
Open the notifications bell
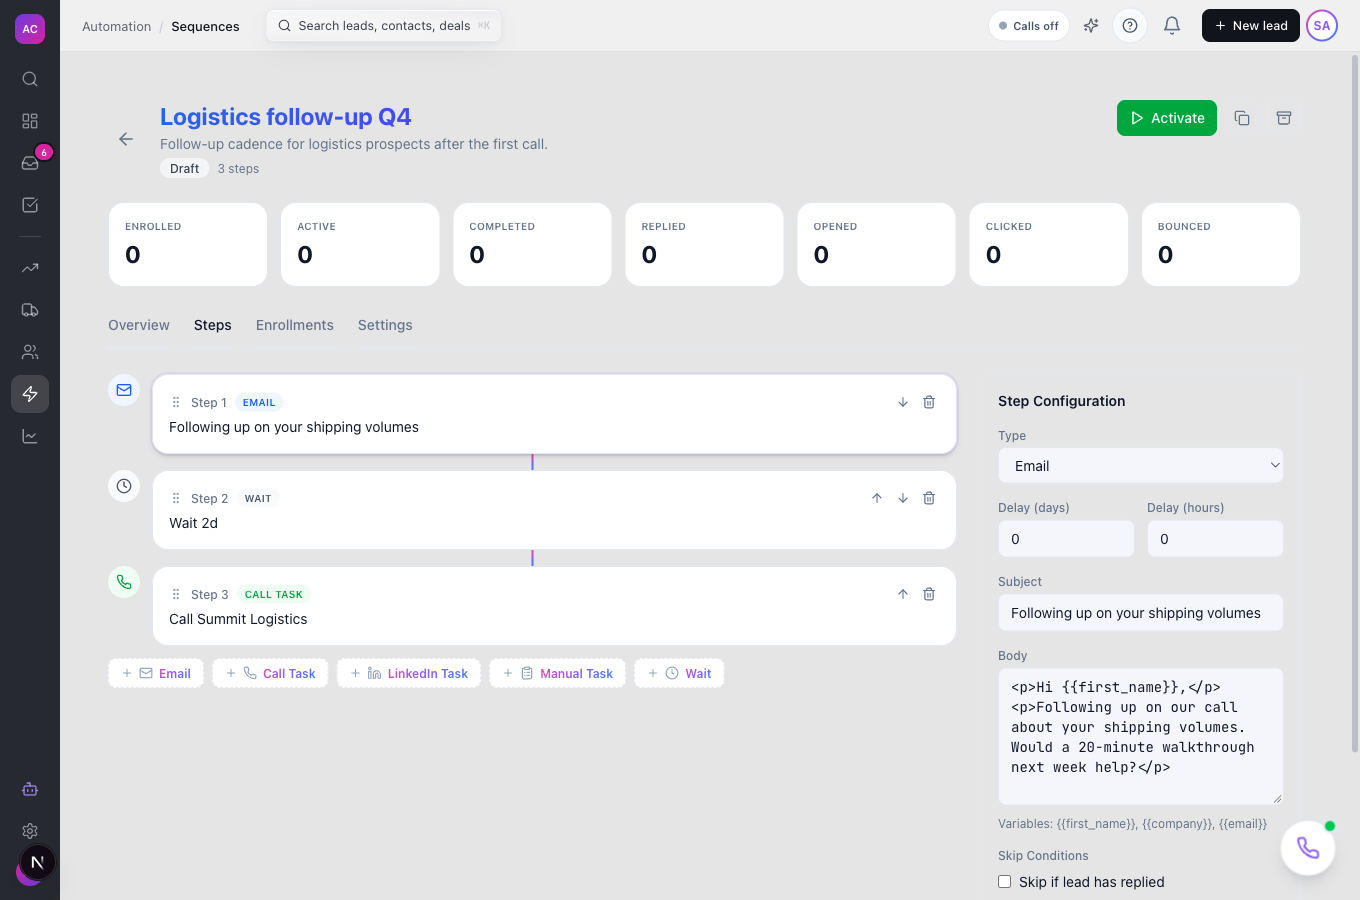[x=1172, y=26]
